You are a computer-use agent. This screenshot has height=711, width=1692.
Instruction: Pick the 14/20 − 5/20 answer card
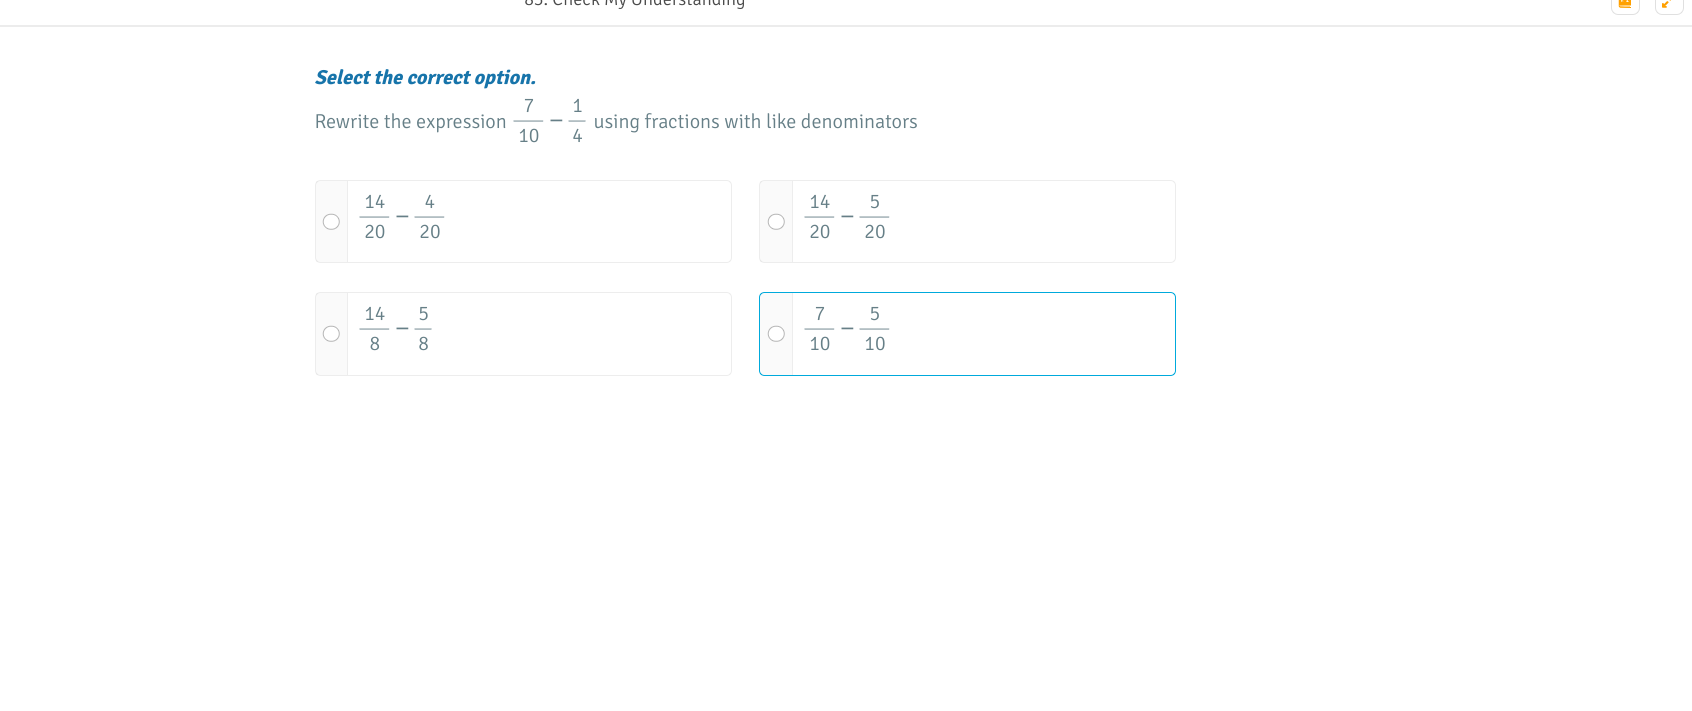(967, 222)
